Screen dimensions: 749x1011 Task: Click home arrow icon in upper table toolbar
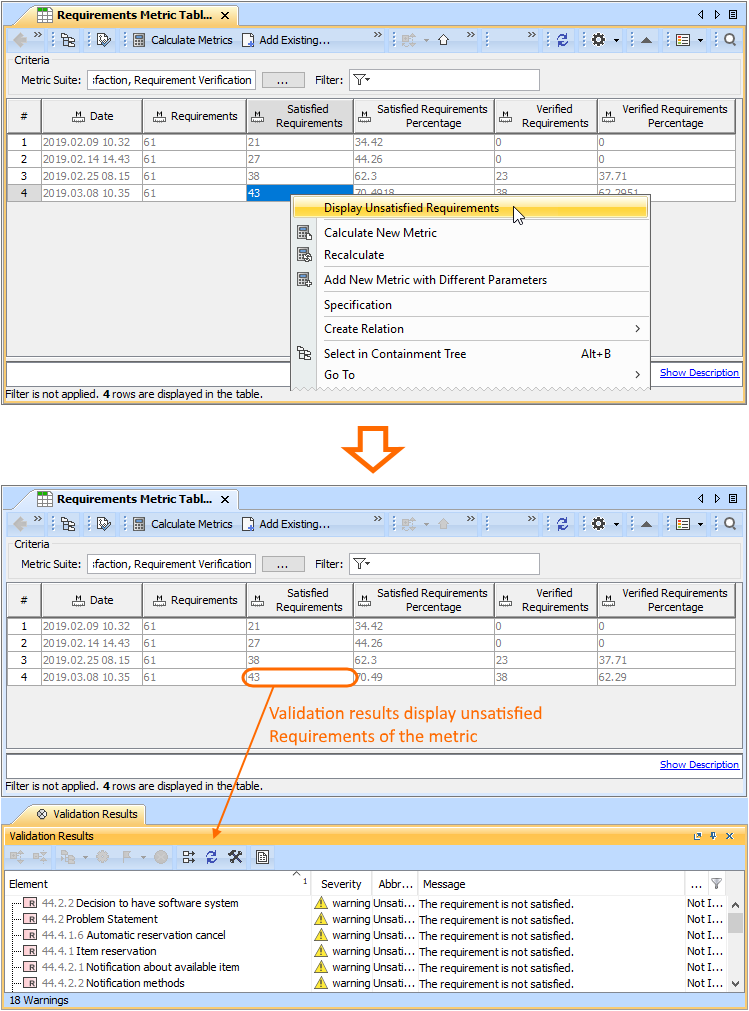pyautogui.click(x=443, y=40)
